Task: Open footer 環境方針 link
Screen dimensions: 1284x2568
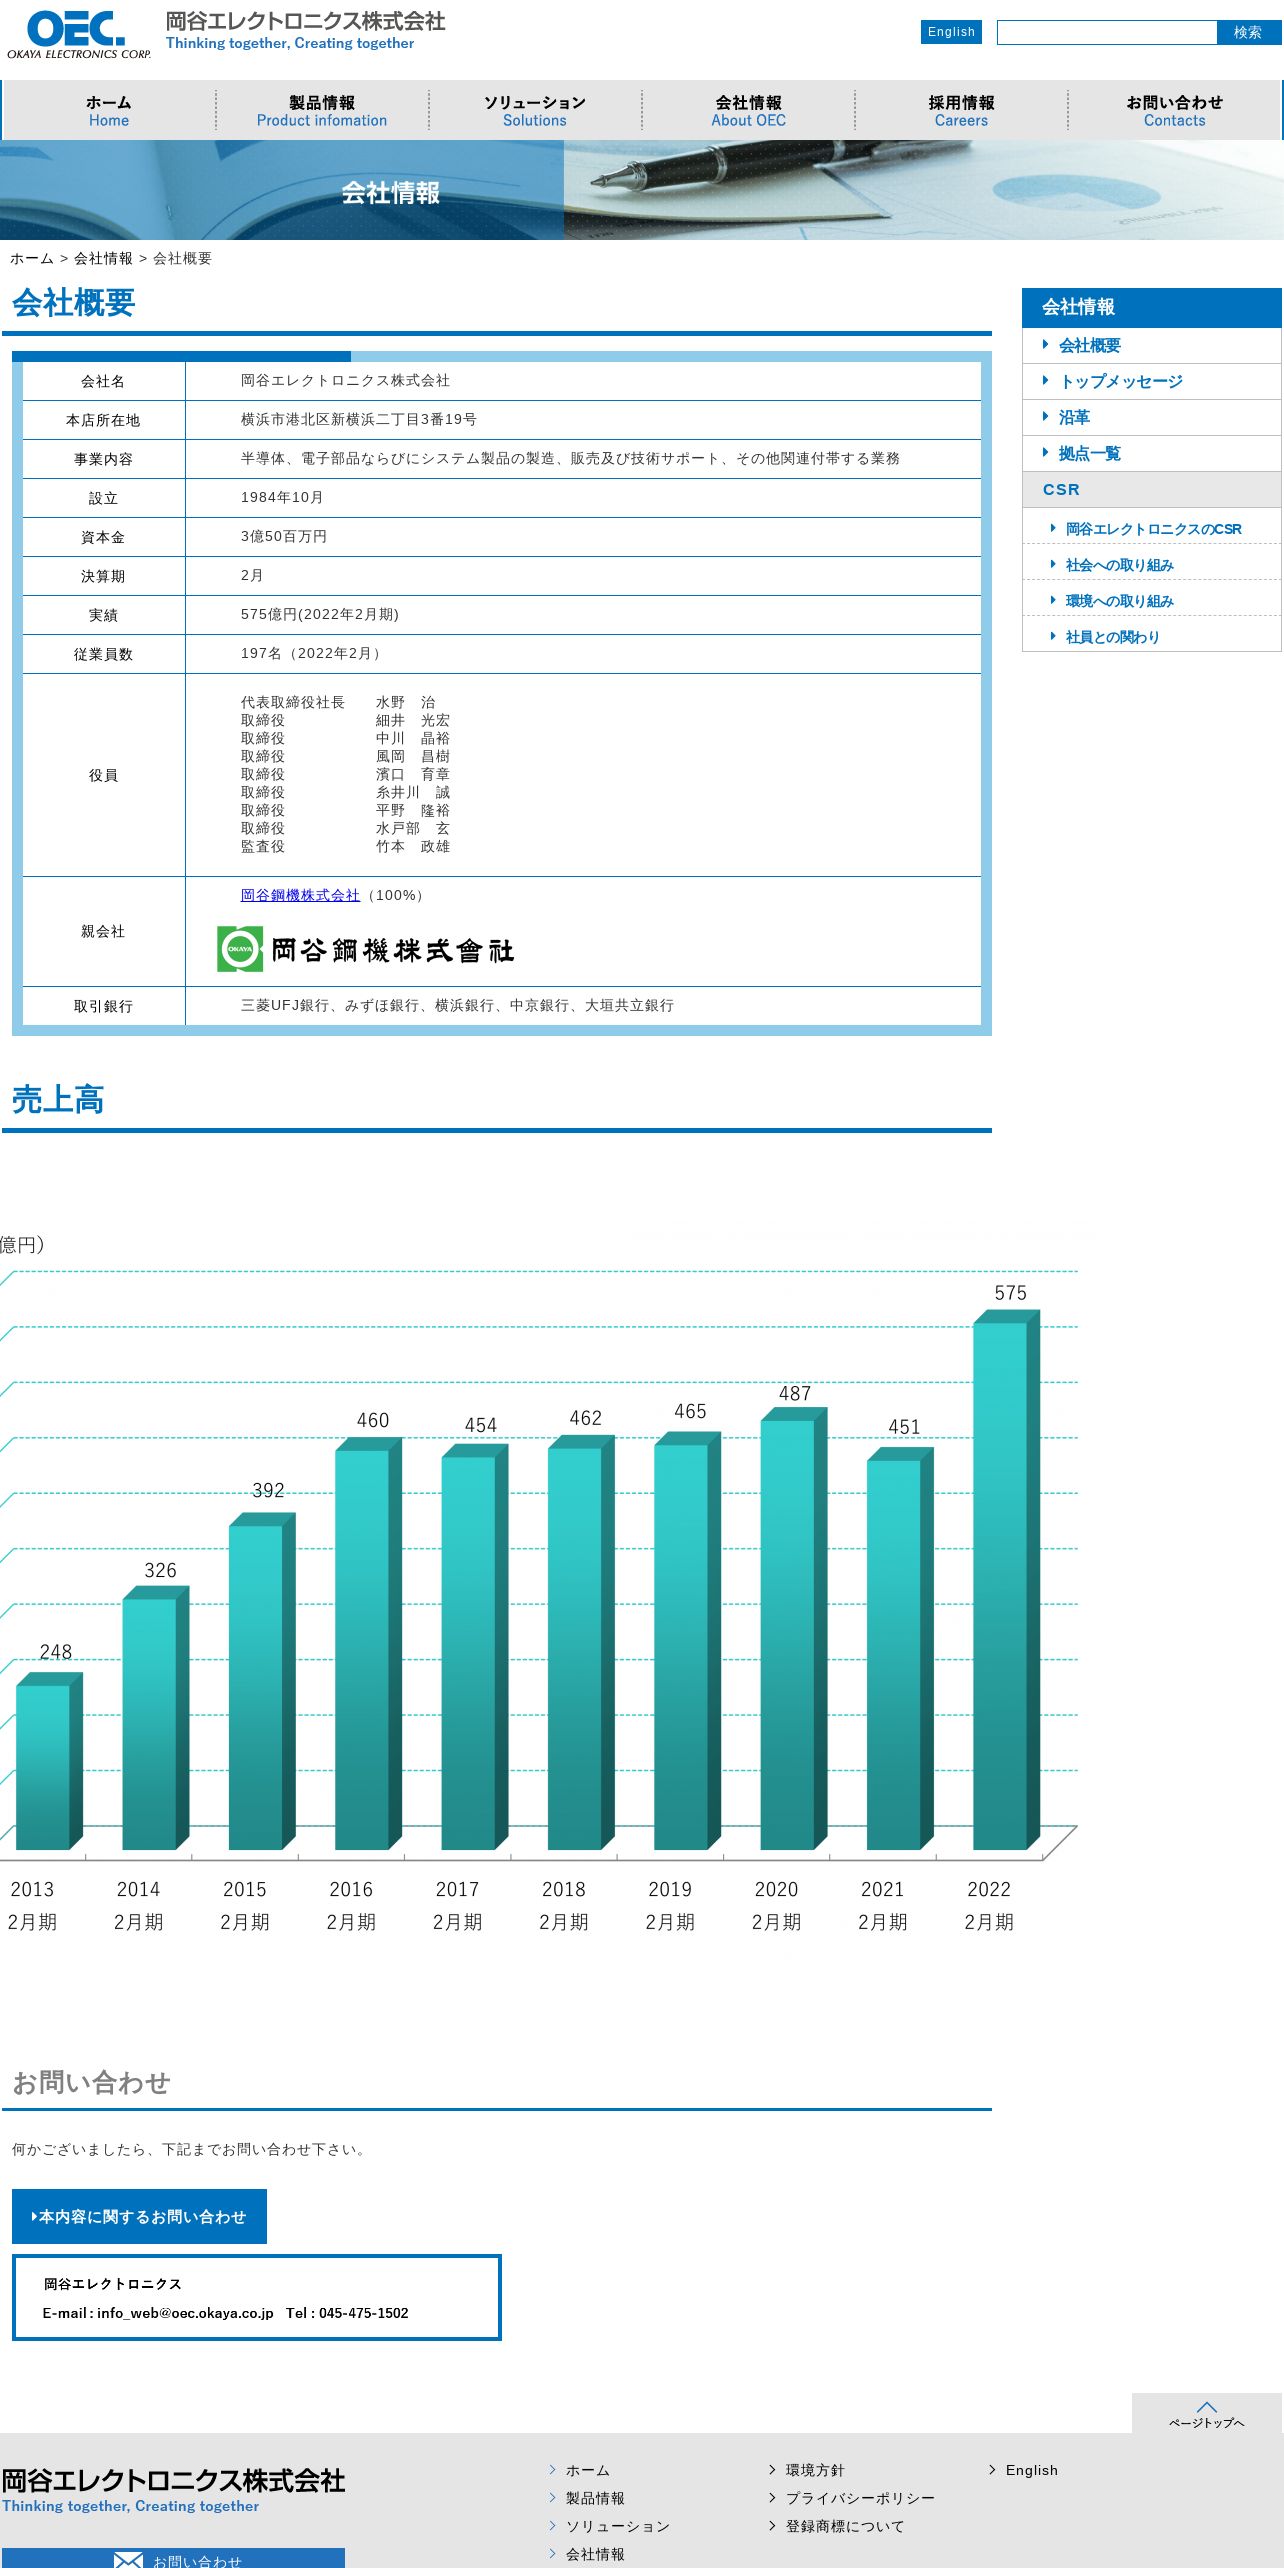Action: tap(815, 2470)
